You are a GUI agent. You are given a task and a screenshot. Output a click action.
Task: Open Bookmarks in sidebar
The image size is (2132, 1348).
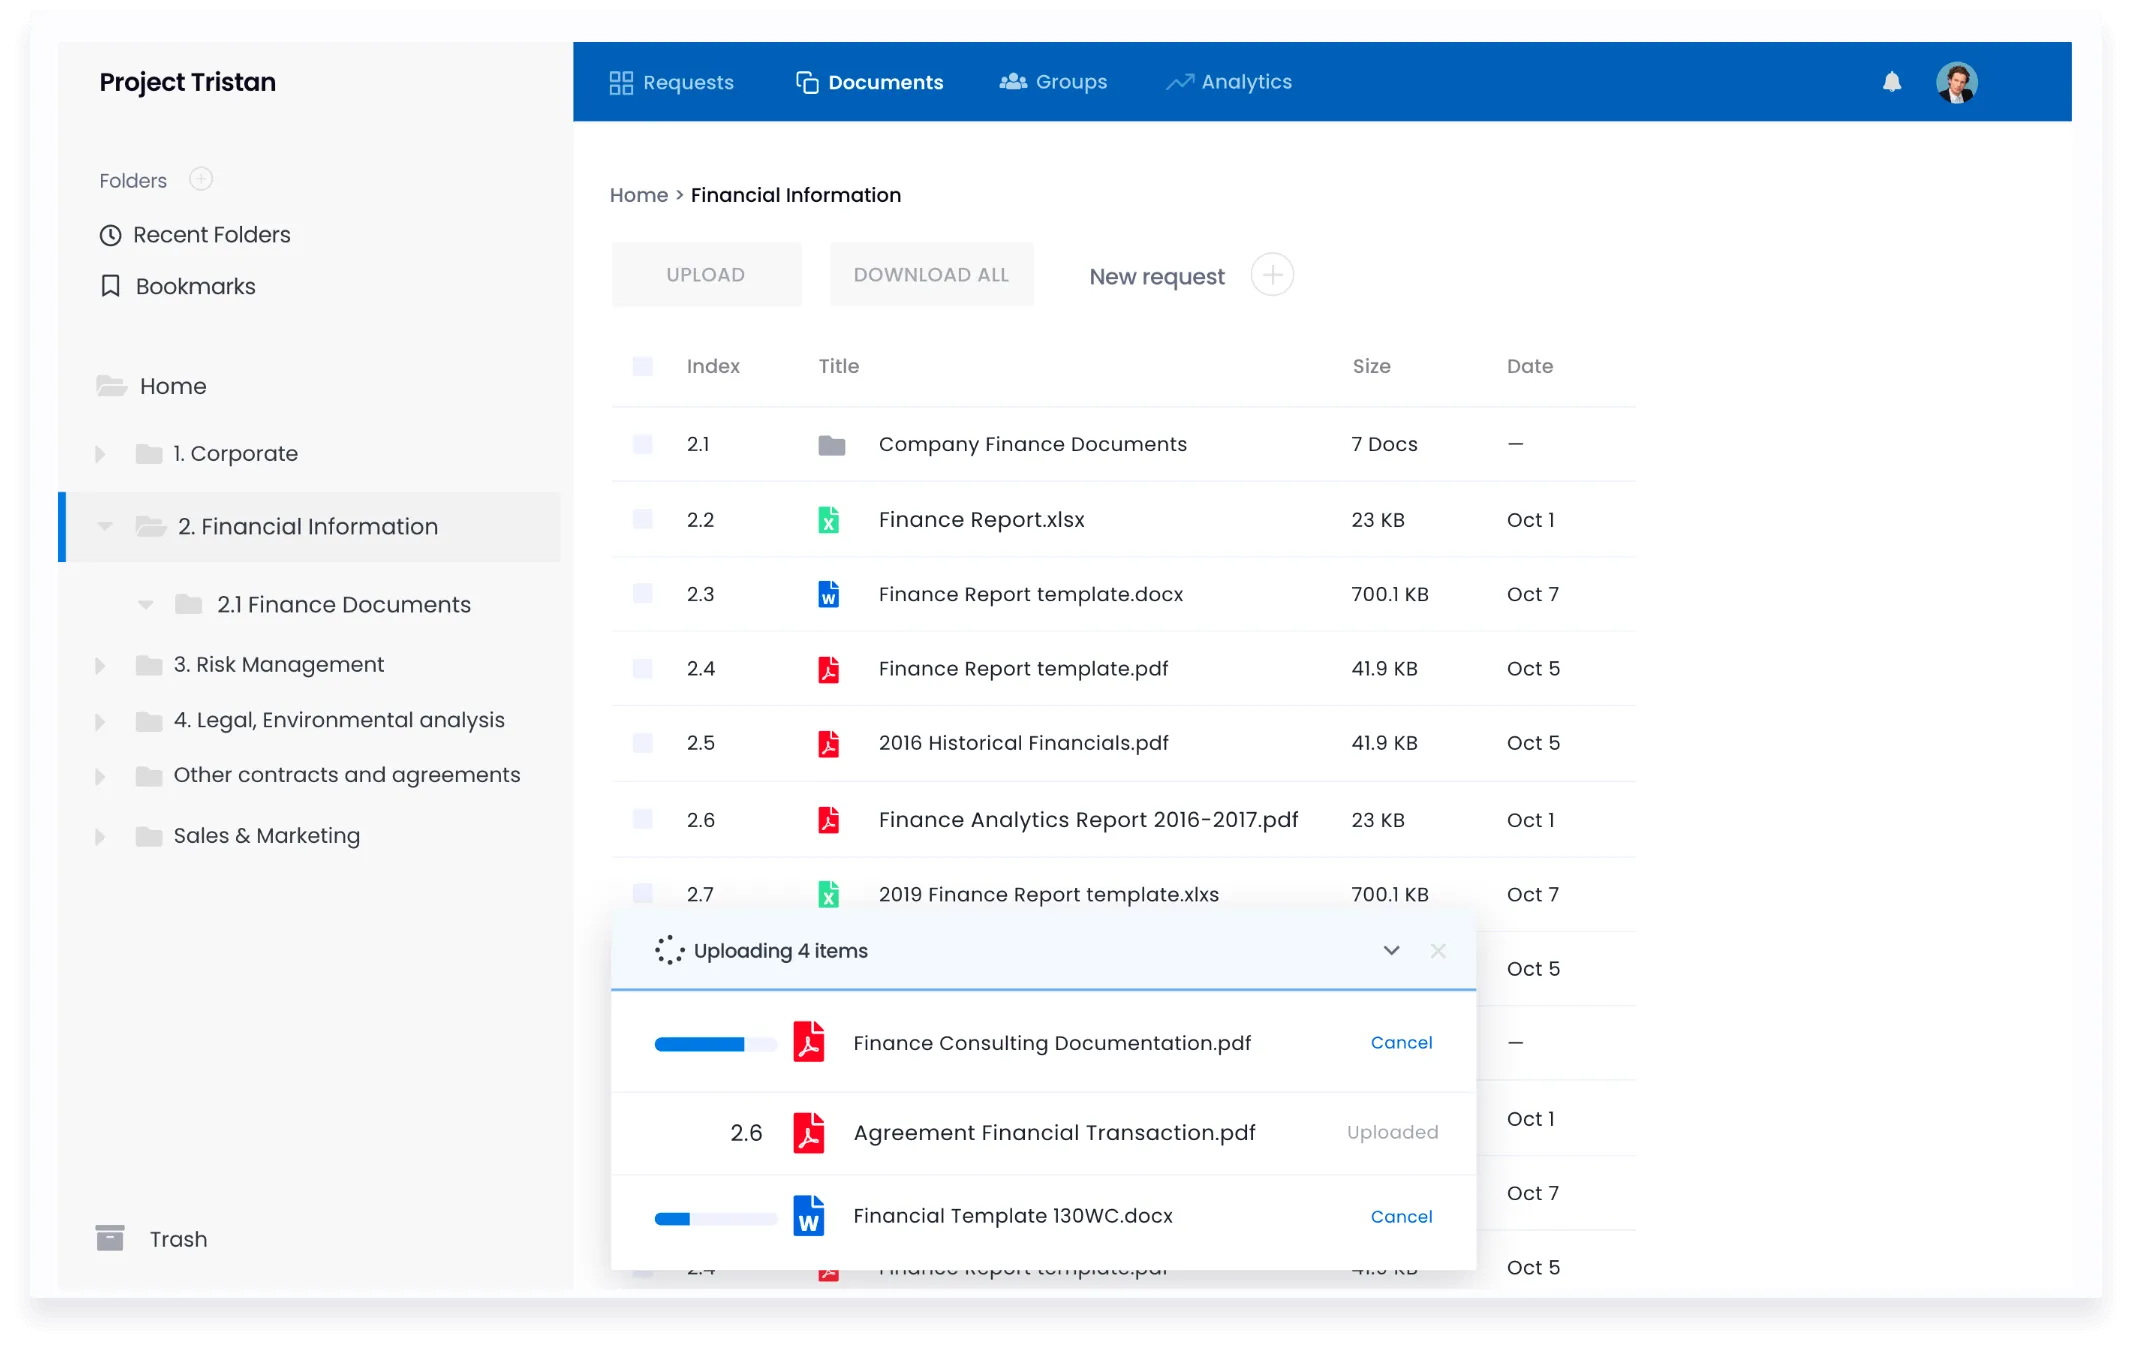pyautogui.click(x=195, y=287)
